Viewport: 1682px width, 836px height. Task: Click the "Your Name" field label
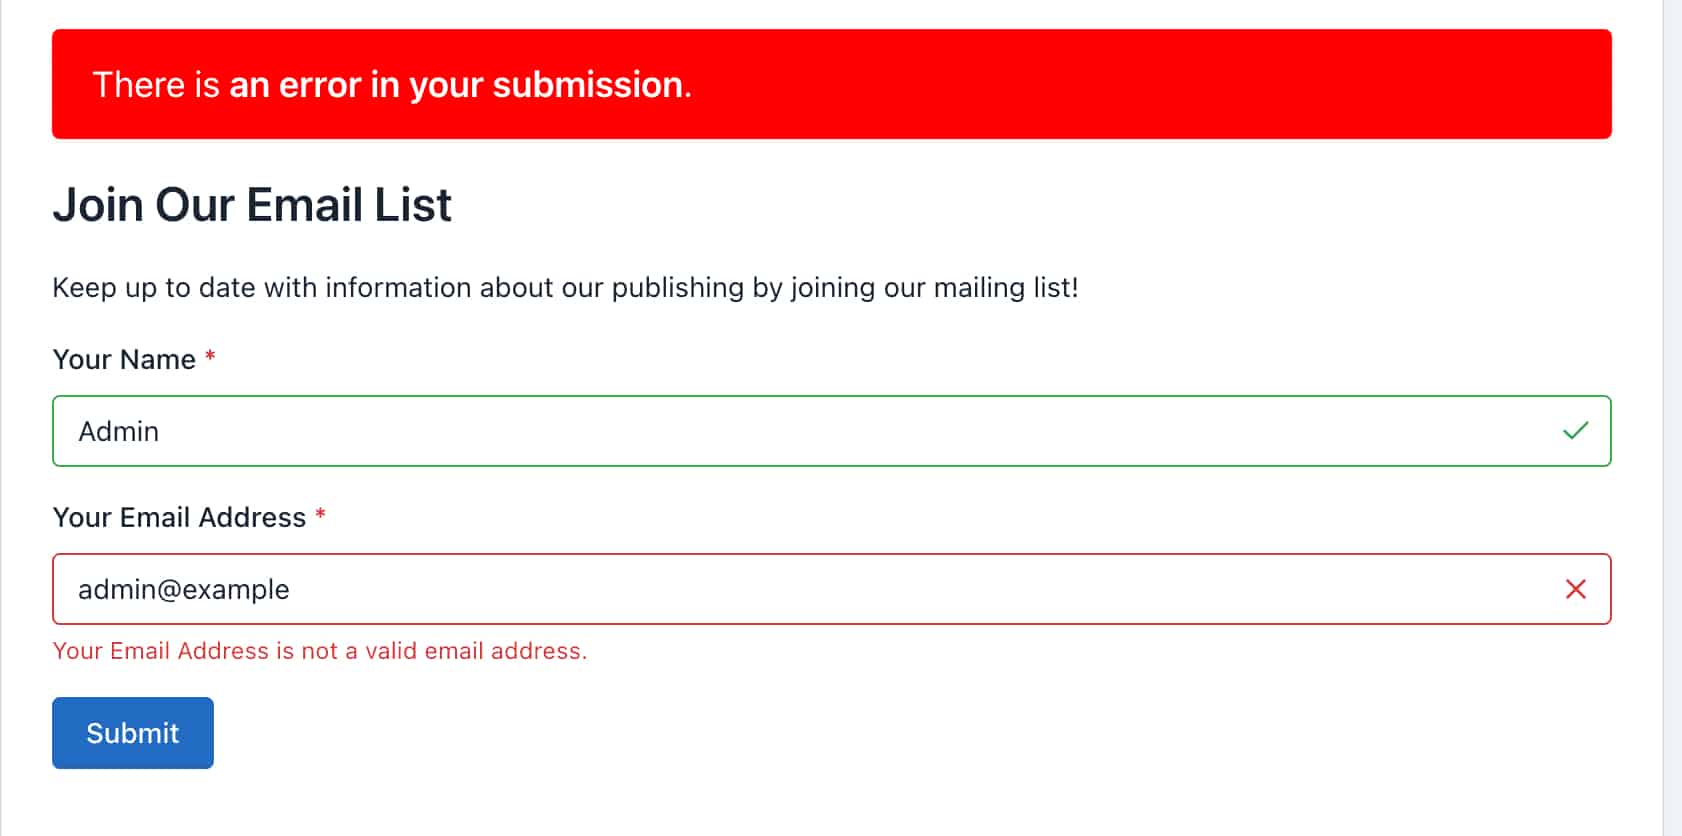point(124,360)
